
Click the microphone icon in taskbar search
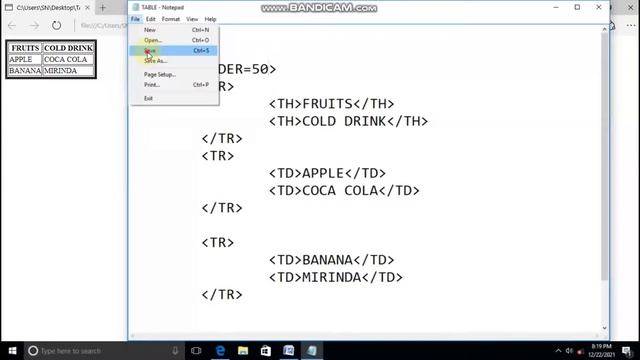[175, 351]
